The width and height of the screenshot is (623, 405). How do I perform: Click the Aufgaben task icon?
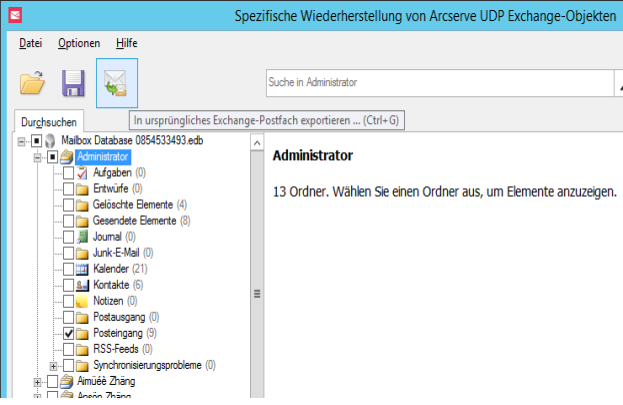(82, 173)
